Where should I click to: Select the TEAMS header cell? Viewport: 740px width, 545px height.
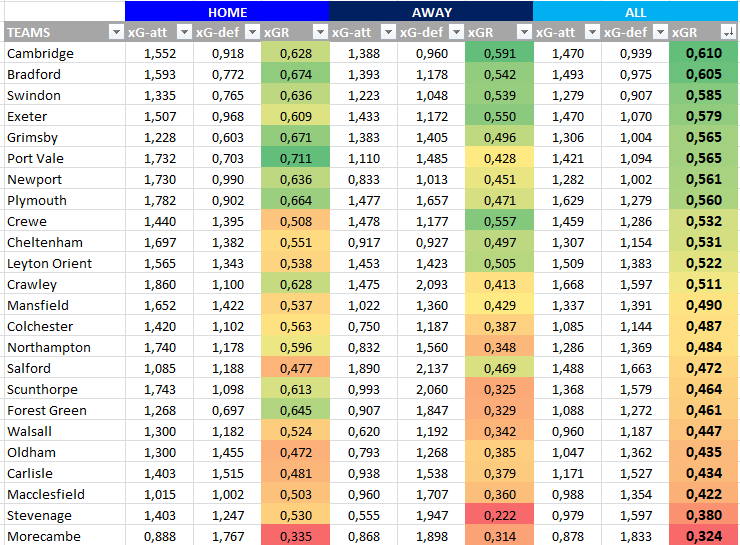[64, 32]
